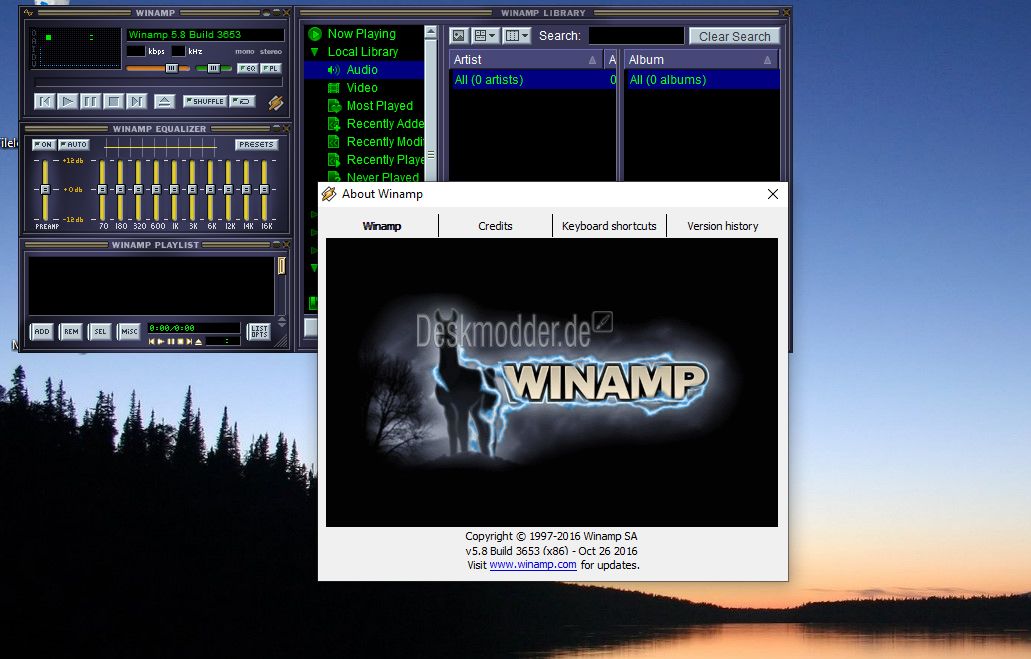
Task: Click the 1K equalizer band slider
Action: (x=174, y=189)
